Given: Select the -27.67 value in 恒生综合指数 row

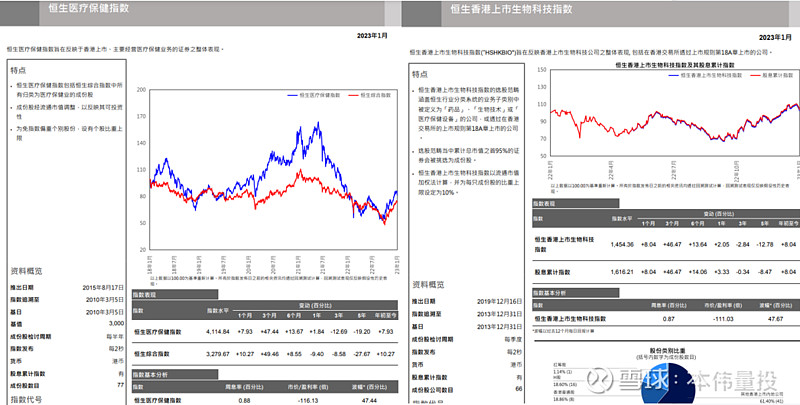Looking at the screenshot, I should tap(362, 354).
